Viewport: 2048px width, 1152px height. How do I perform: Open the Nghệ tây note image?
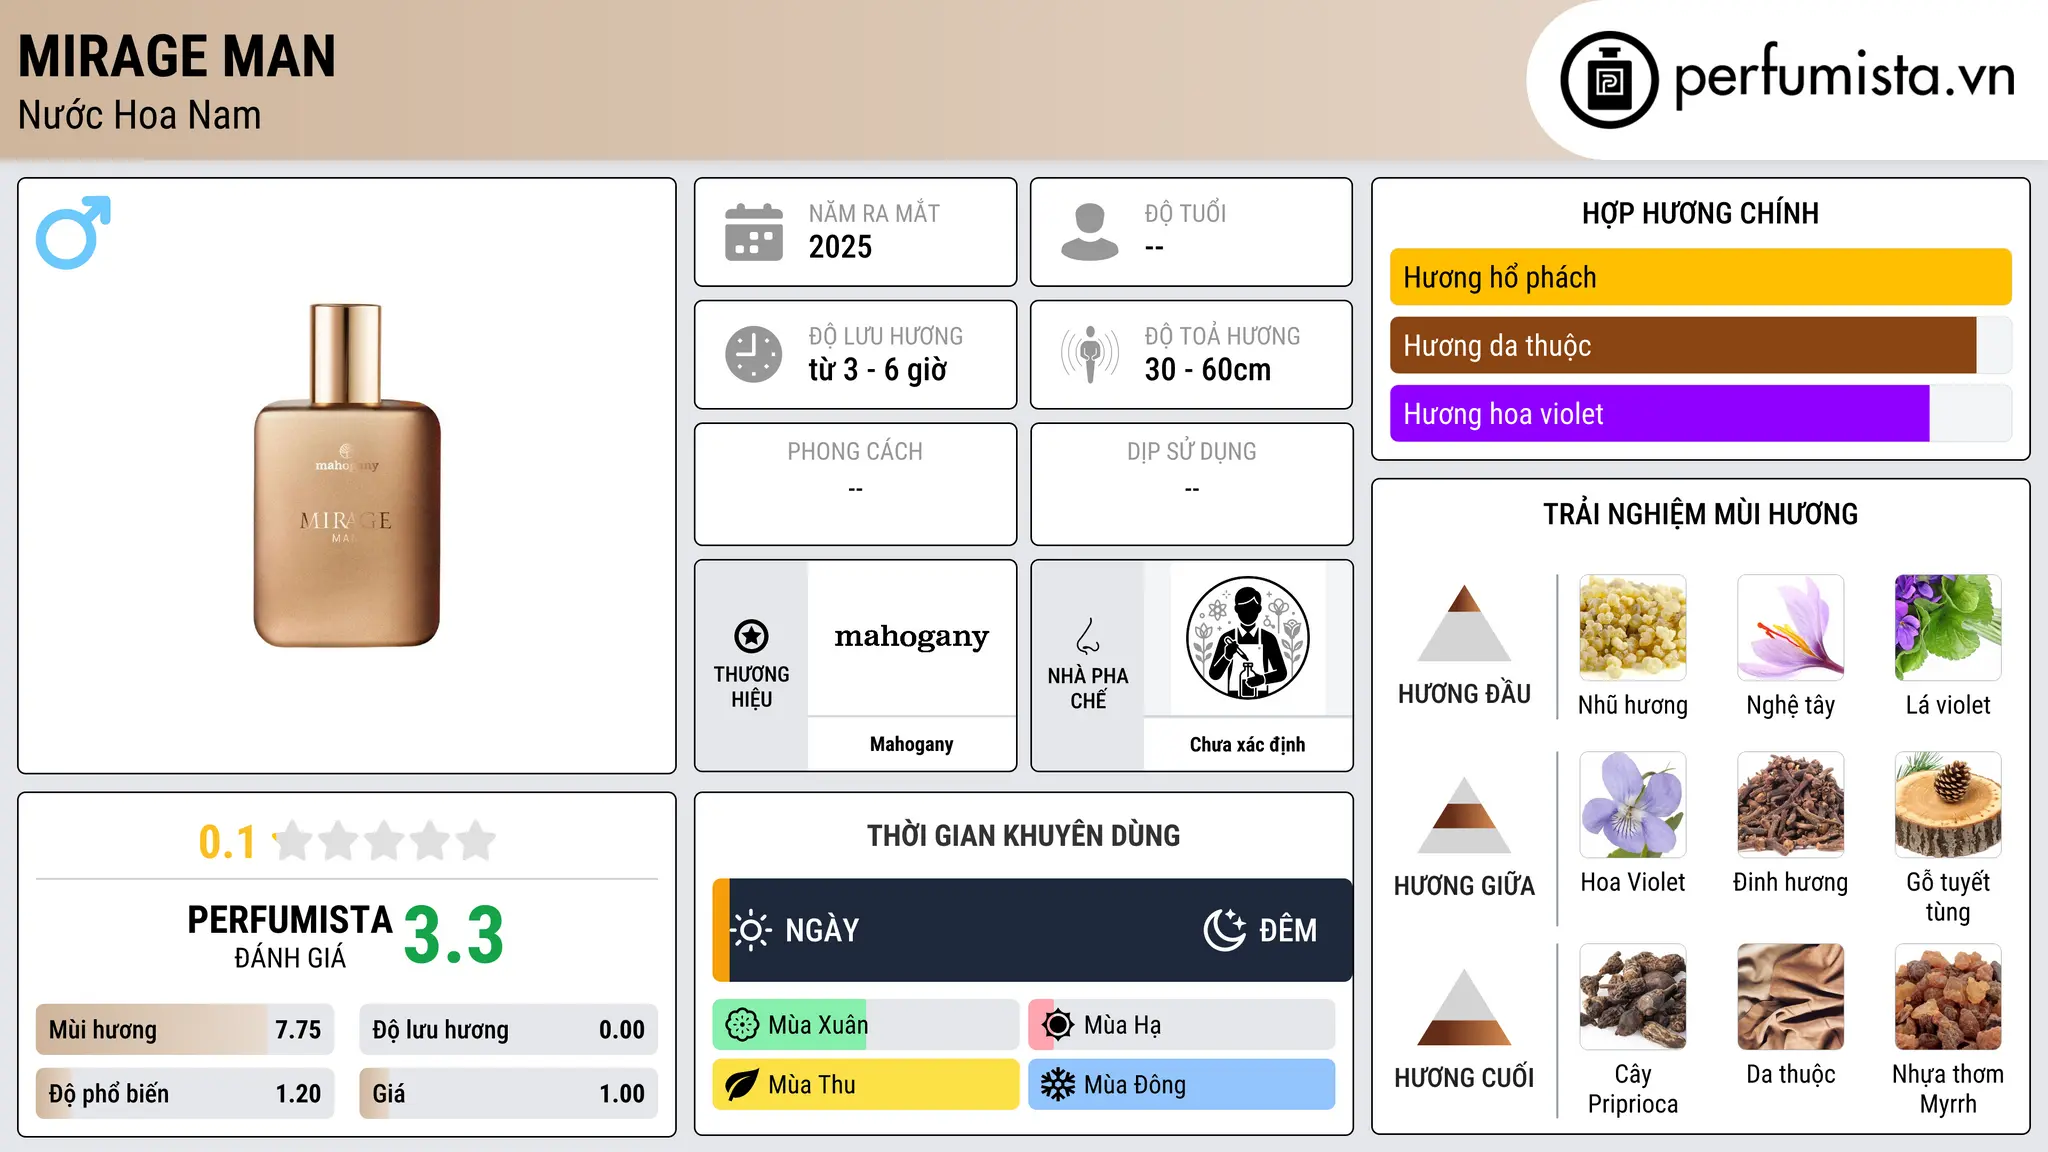pos(1791,628)
